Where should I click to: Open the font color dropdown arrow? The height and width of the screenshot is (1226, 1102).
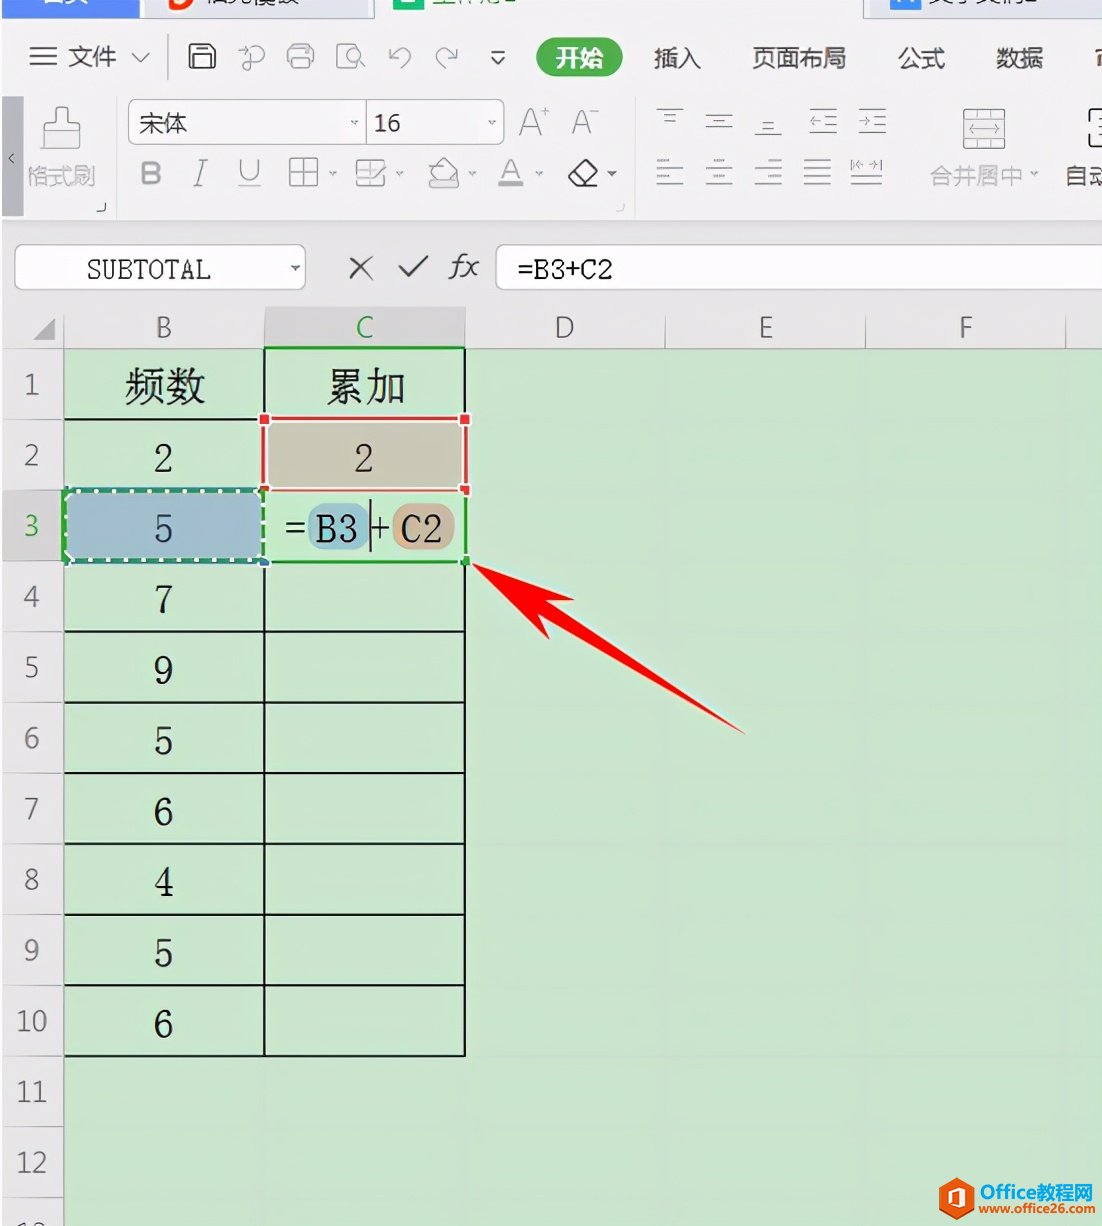tap(539, 174)
